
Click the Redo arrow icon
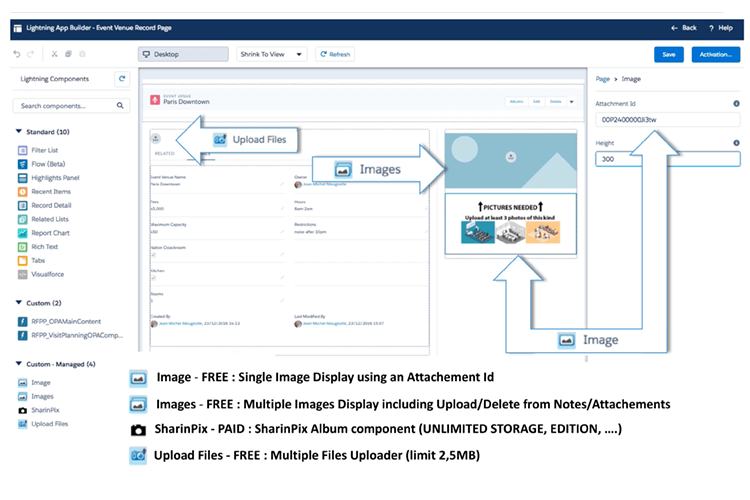click(31, 54)
